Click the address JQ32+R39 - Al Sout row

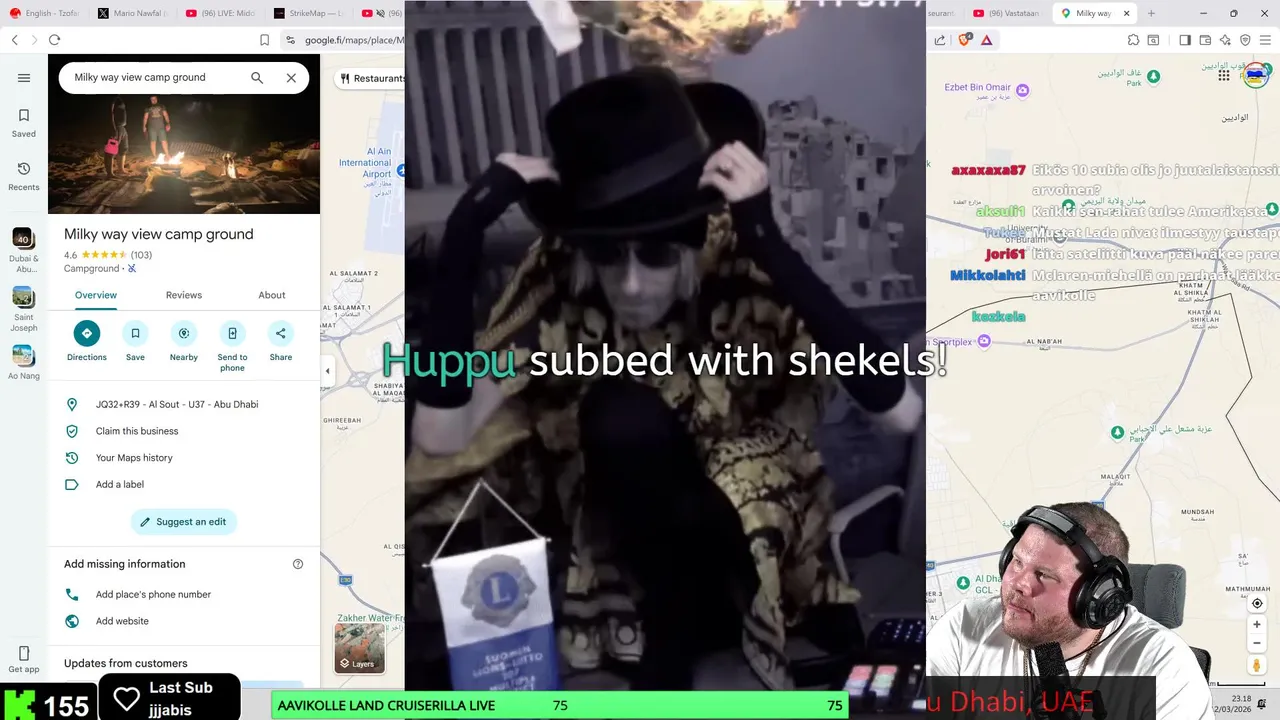(184, 405)
